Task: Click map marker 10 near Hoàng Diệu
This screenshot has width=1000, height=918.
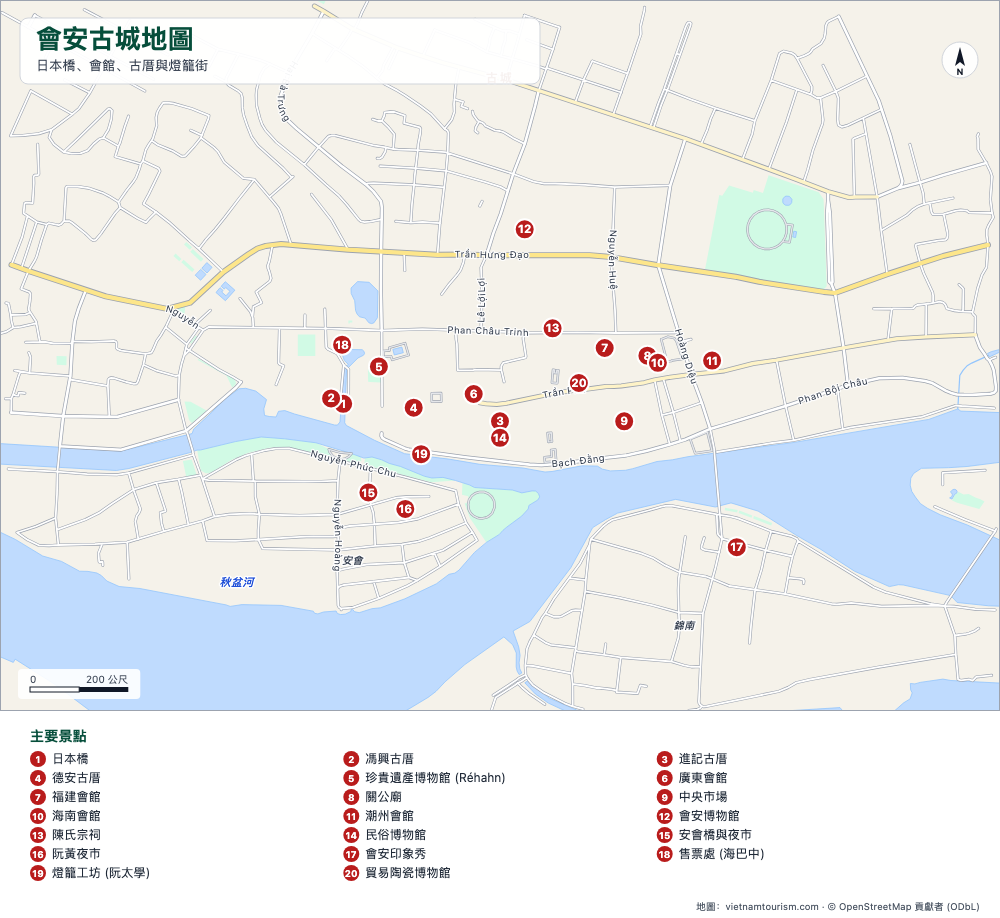Action: click(658, 363)
